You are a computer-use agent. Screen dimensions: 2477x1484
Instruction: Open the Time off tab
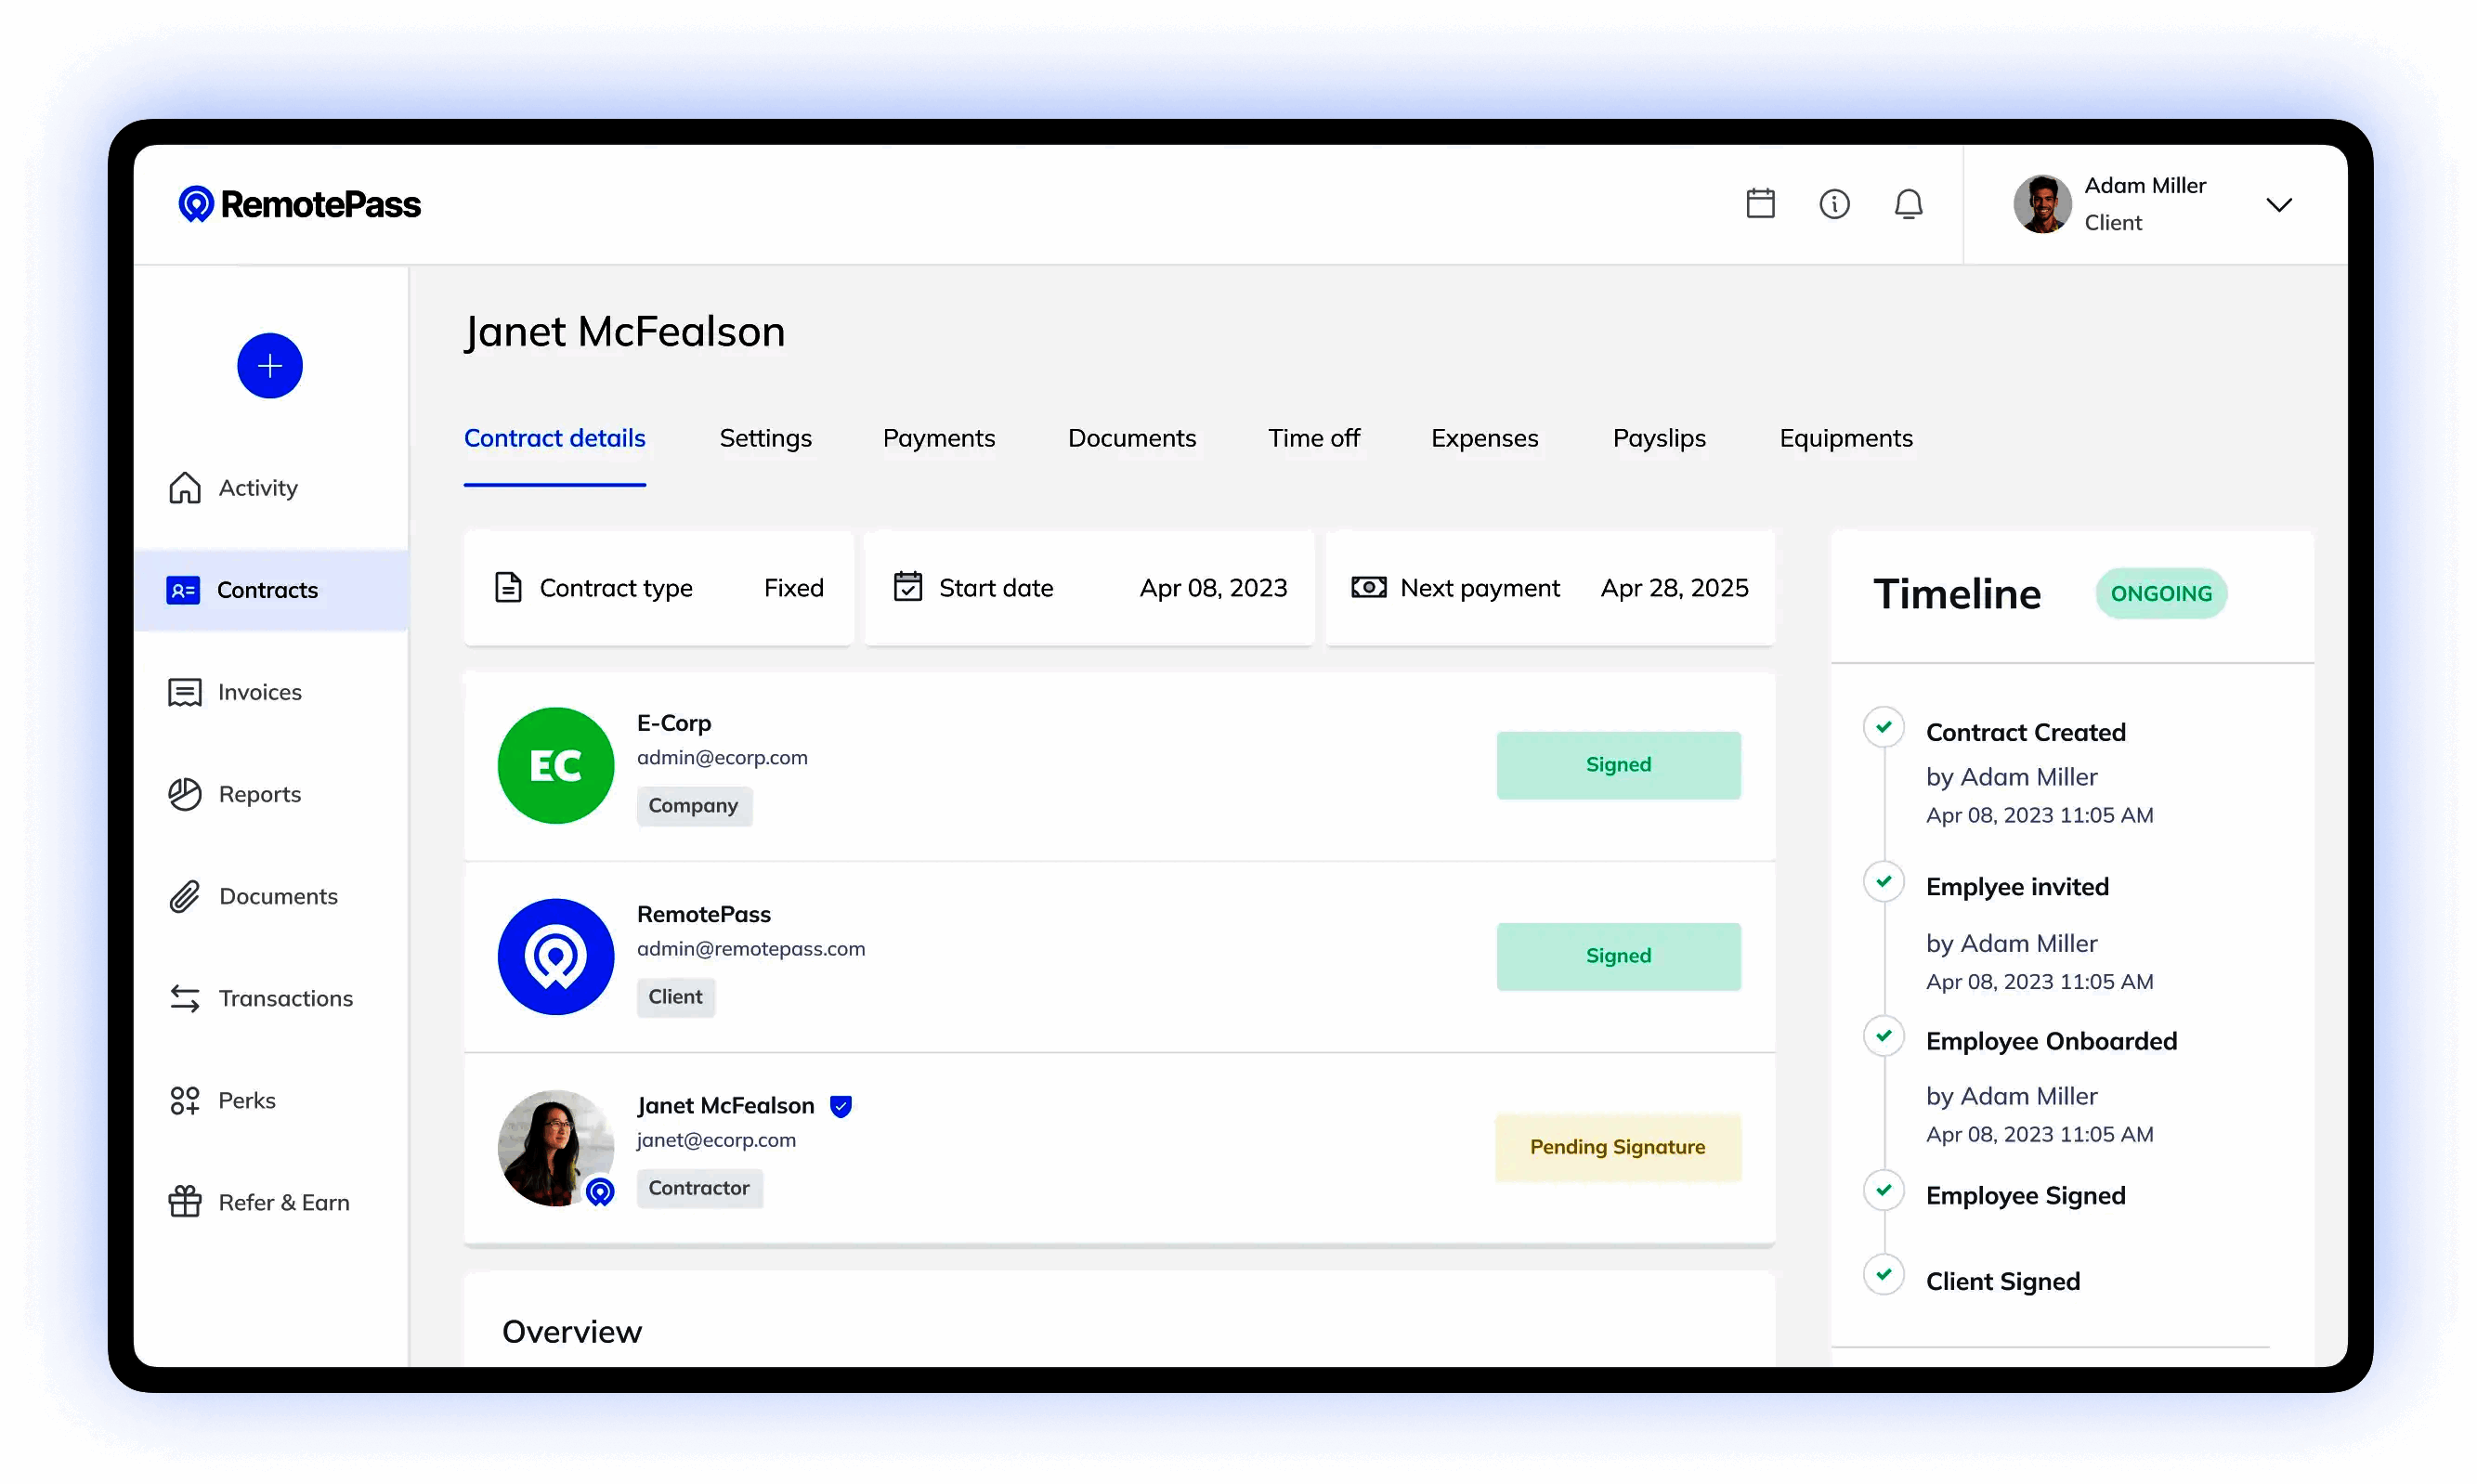coord(1314,439)
